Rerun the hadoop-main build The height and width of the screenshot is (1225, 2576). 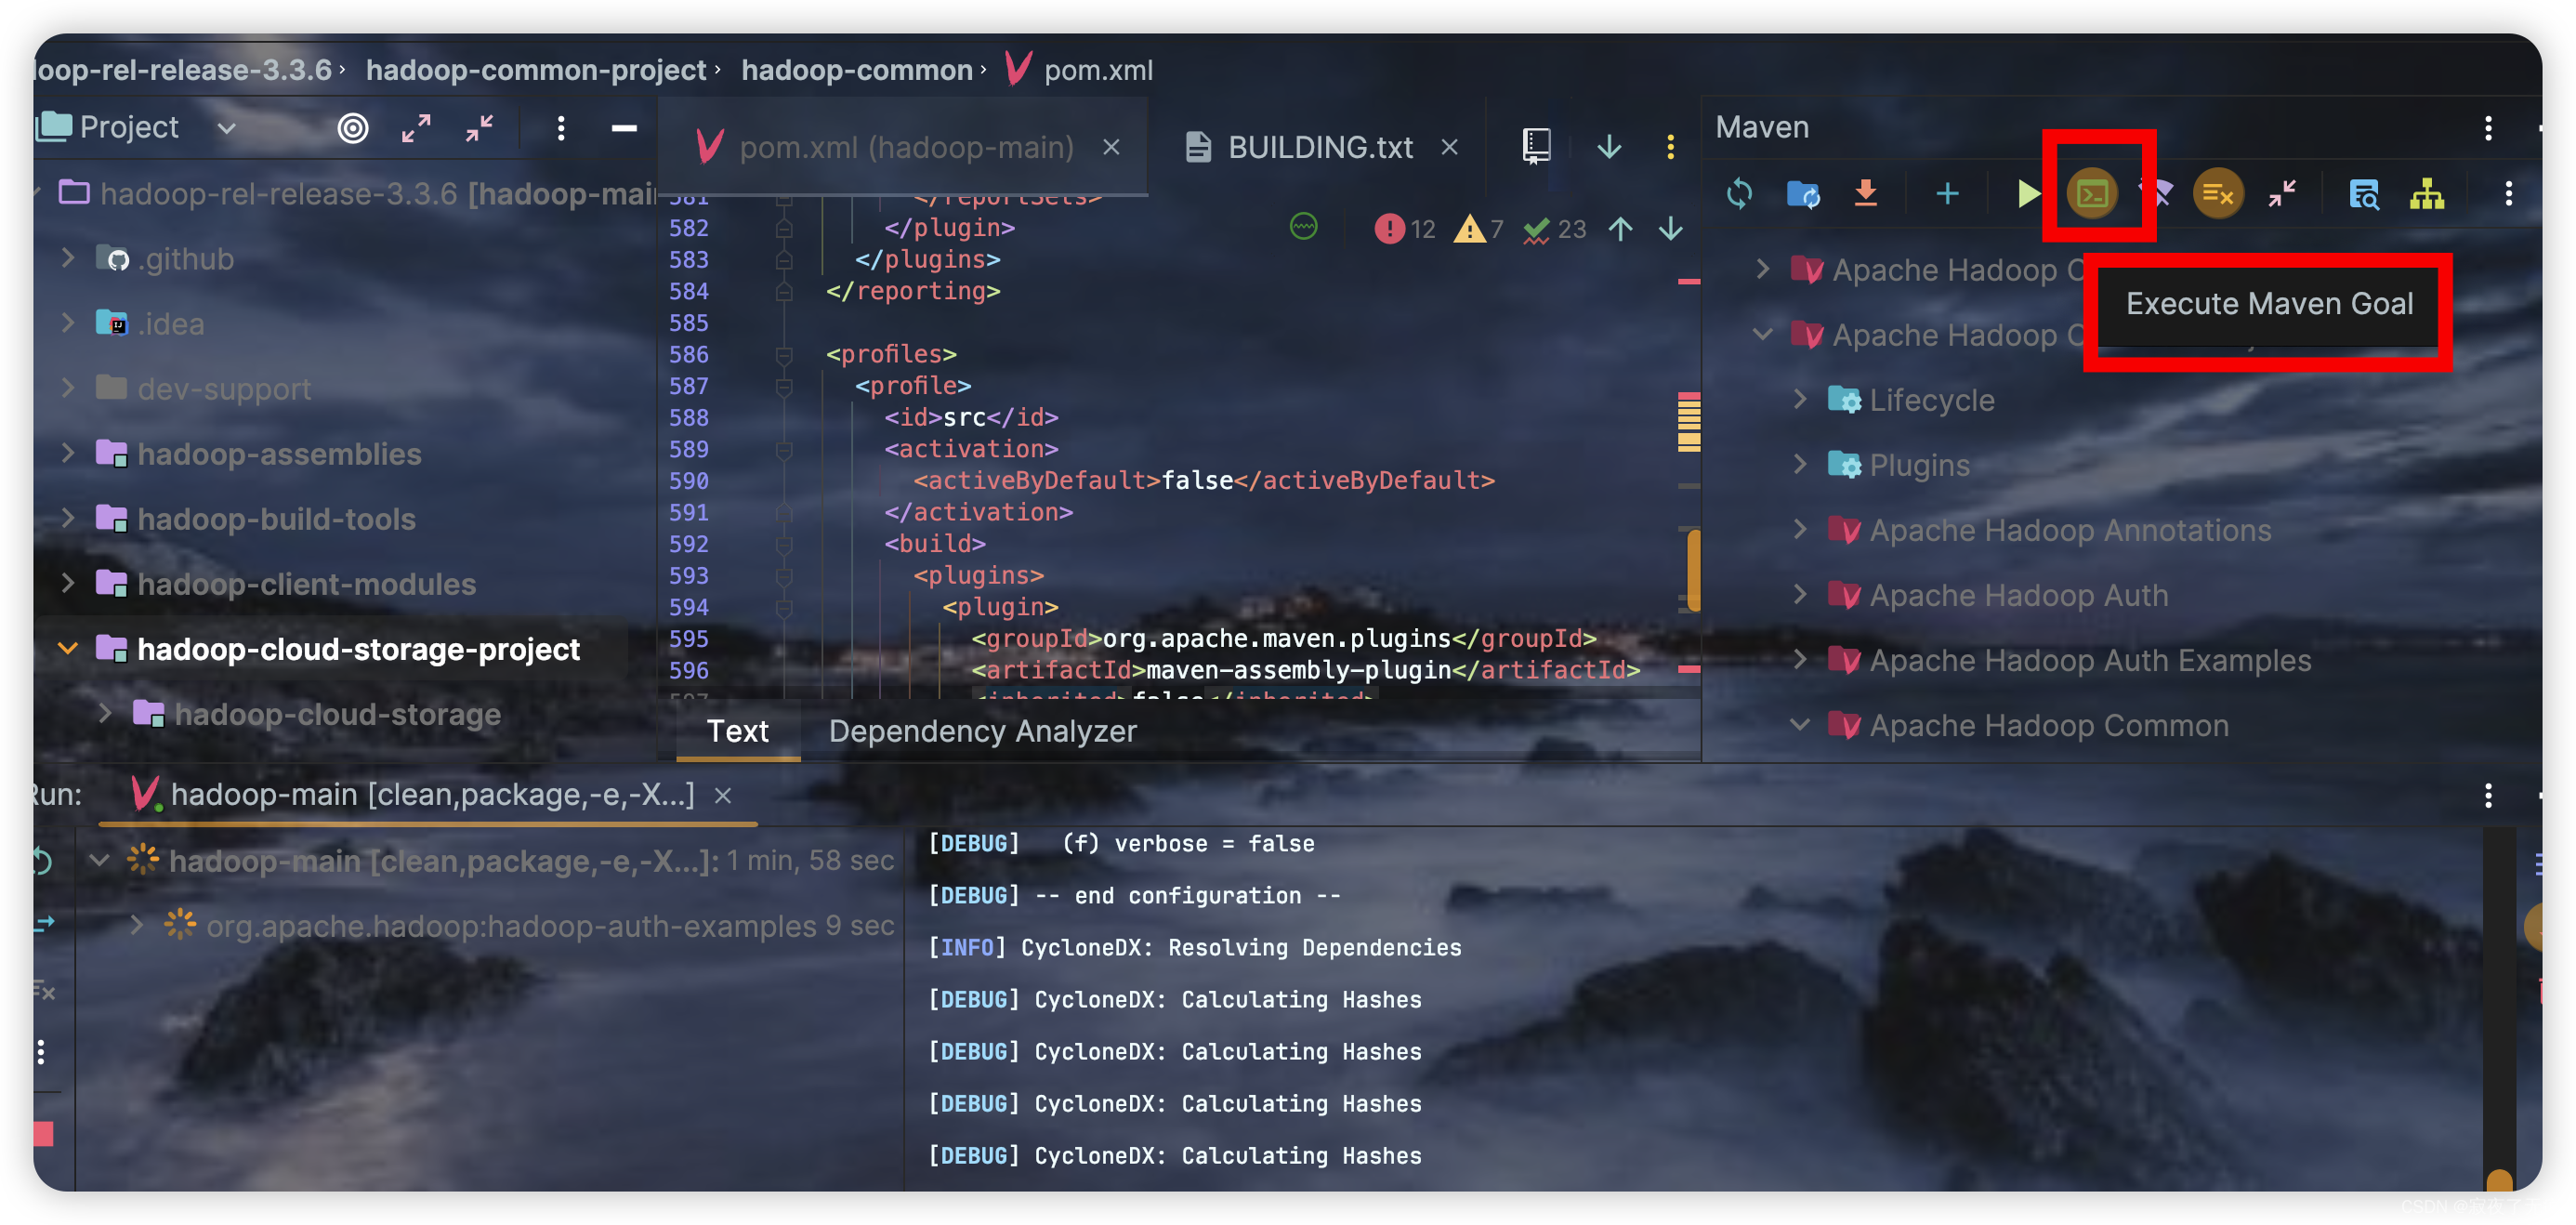[x=41, y=860]
